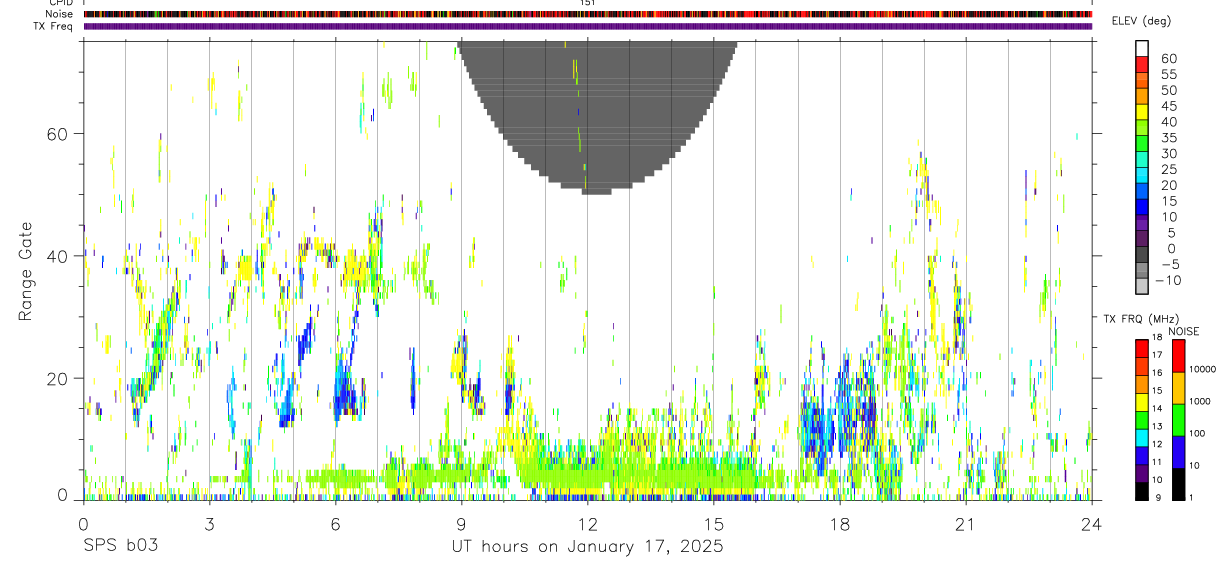Click the white top swatch of ELEV colorbar

tap(1142, 49)
